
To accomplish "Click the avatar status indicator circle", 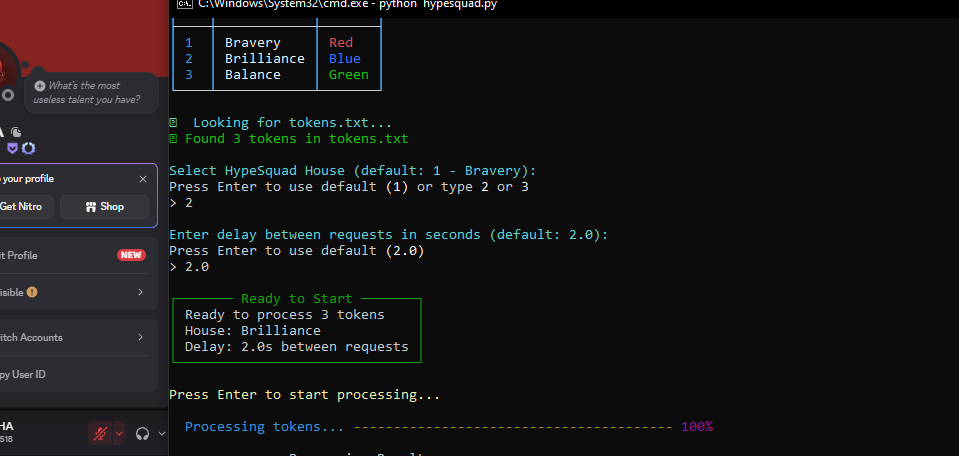I will (x=7, y=95).
